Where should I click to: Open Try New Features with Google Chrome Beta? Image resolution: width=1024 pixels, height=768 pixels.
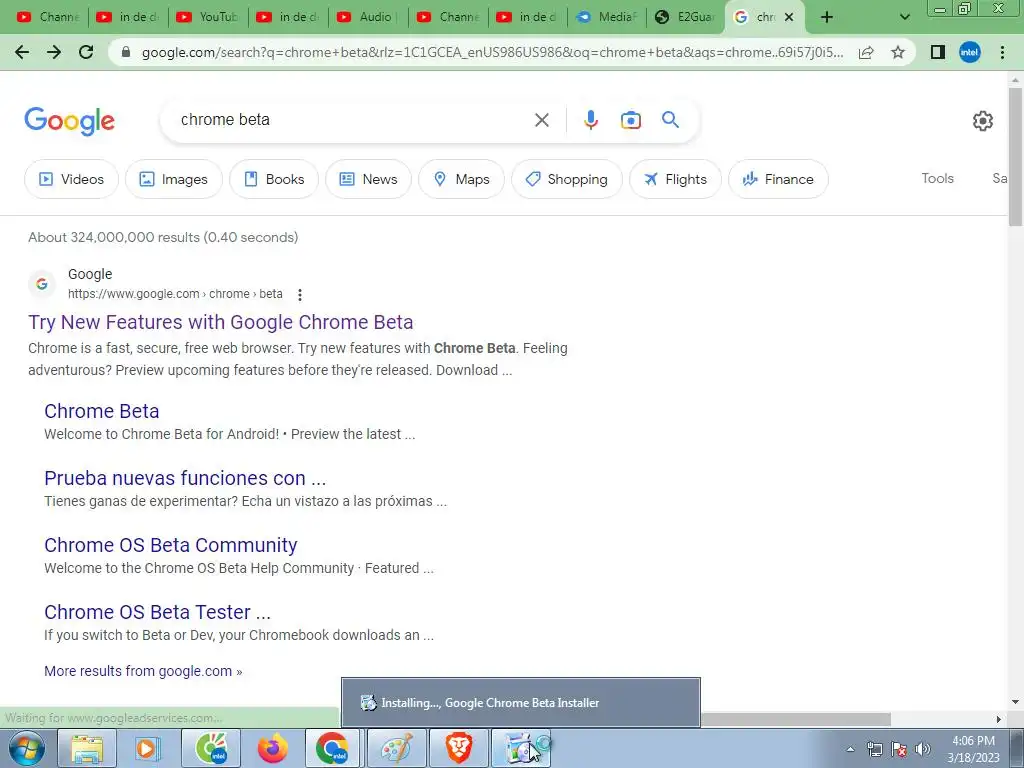point(221,322)
